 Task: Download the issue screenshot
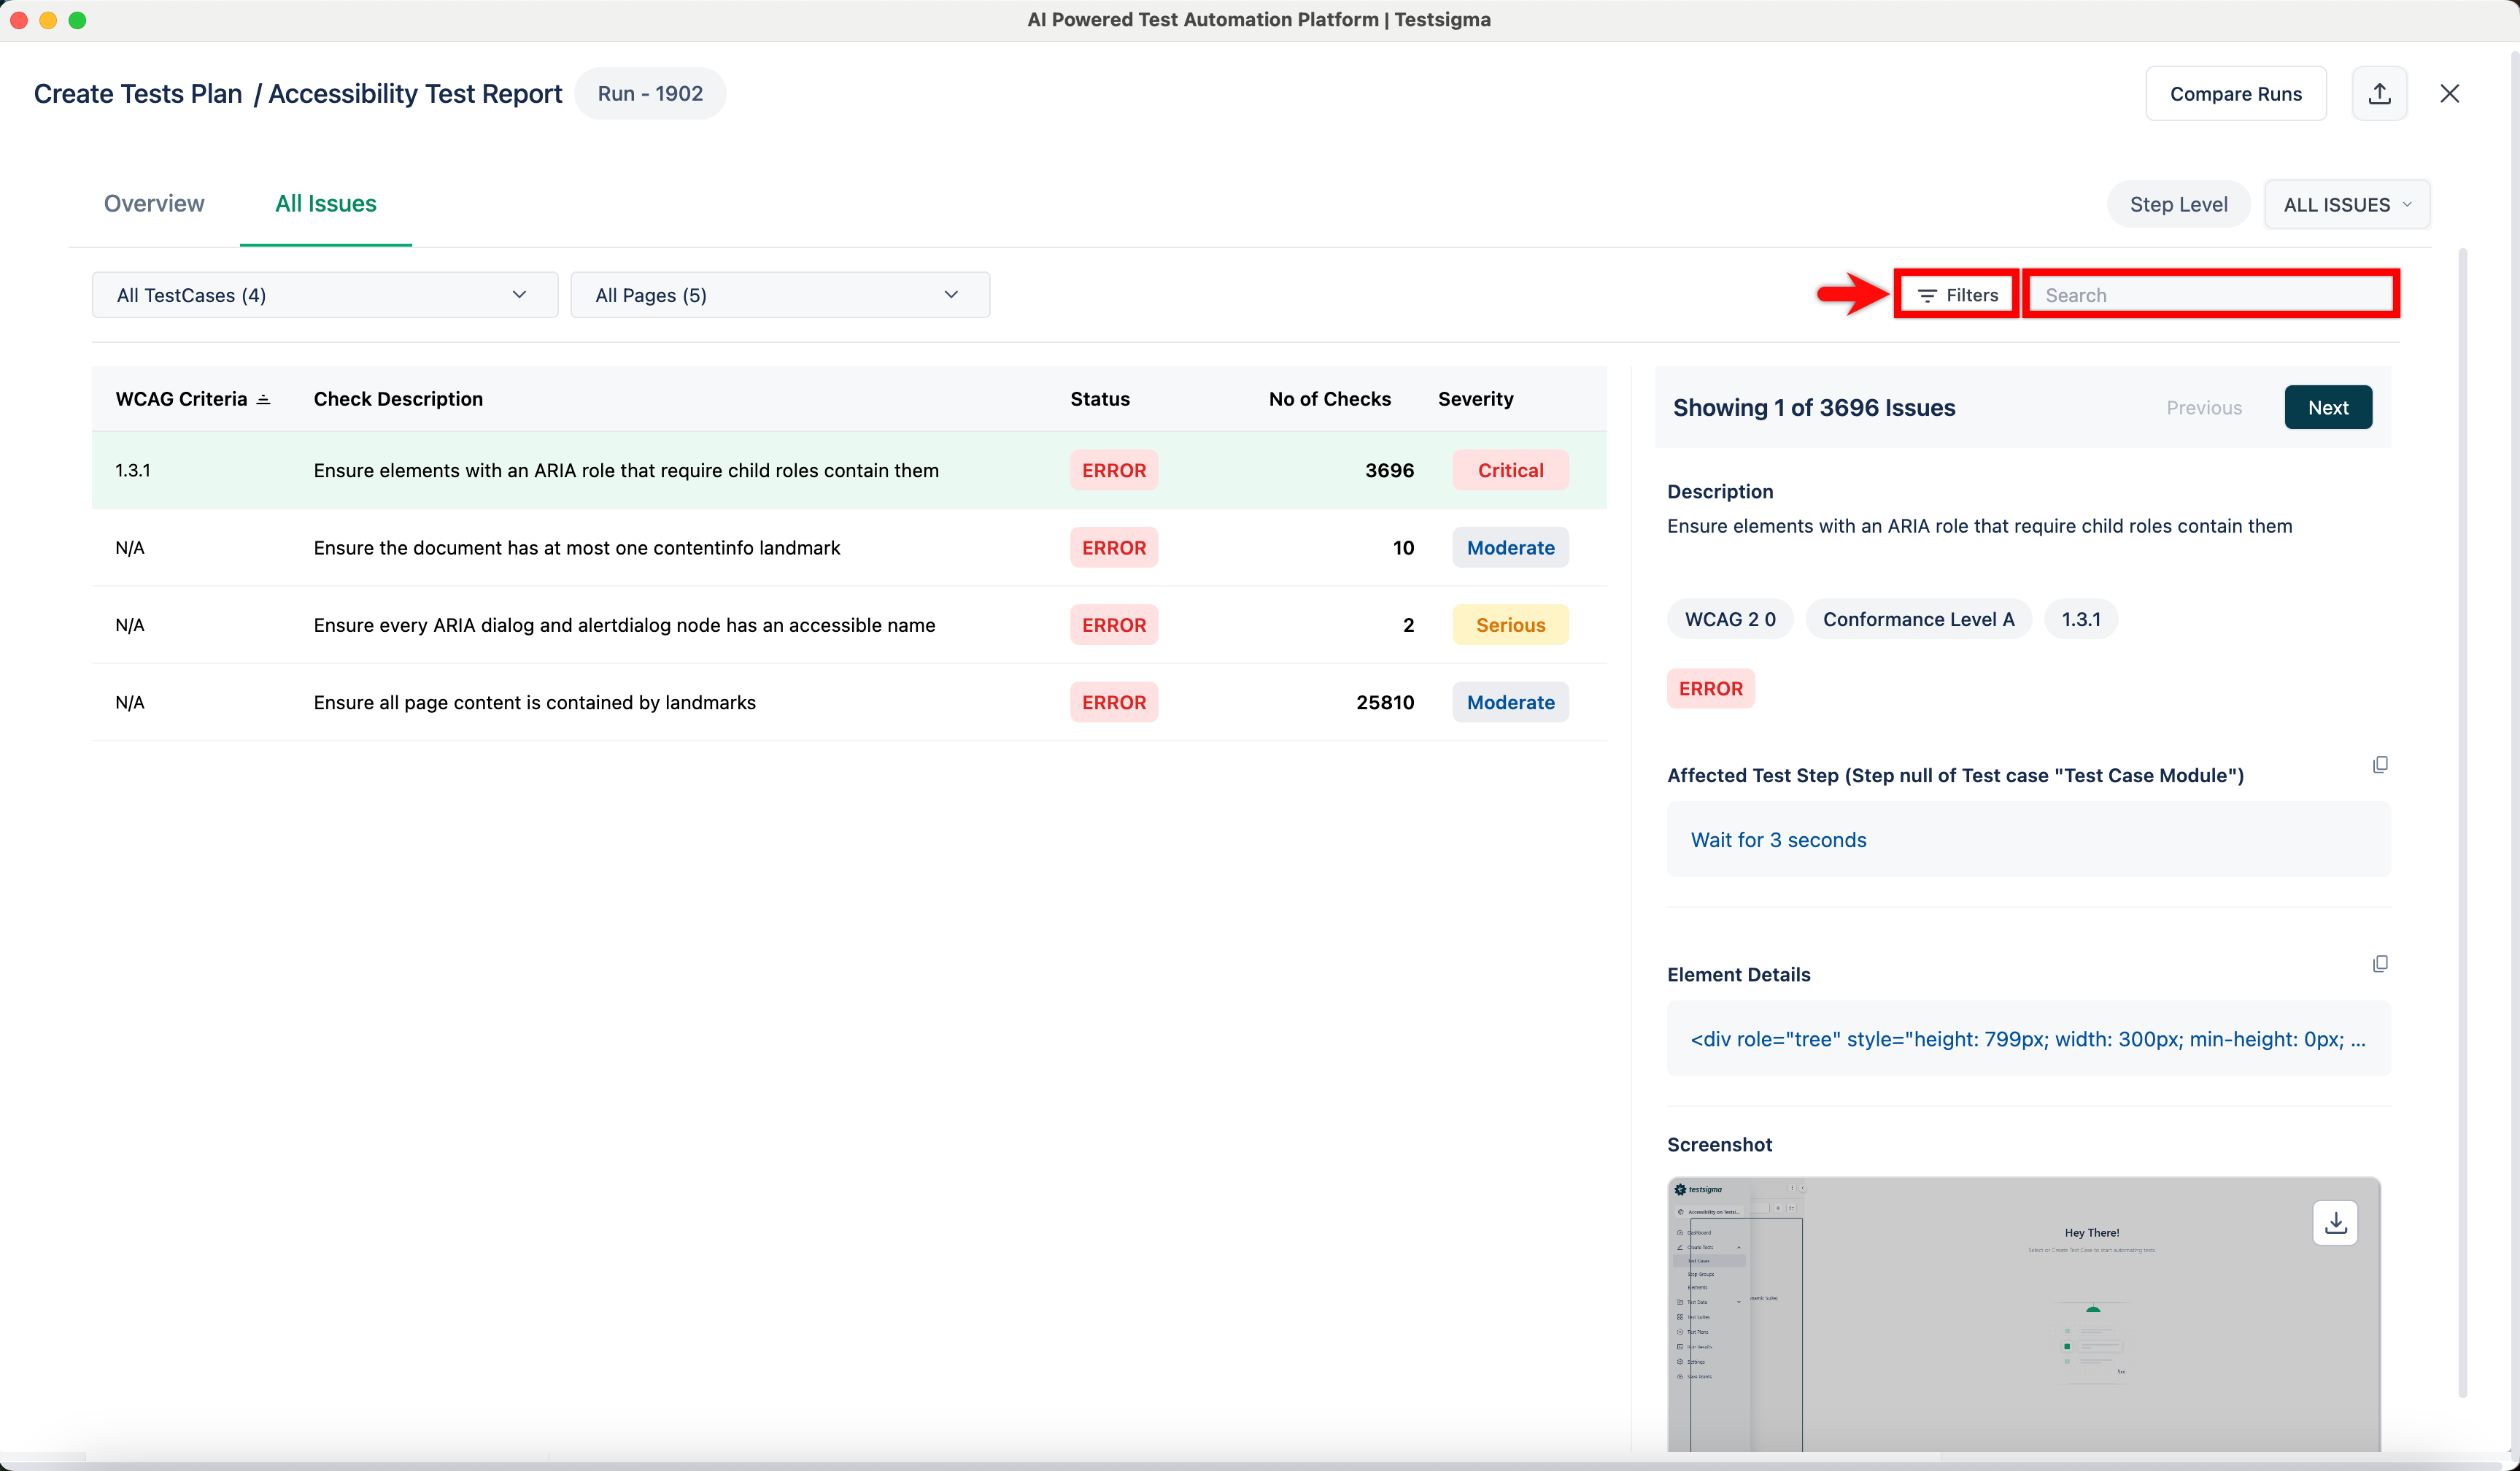click(x=2335, y=1223)
